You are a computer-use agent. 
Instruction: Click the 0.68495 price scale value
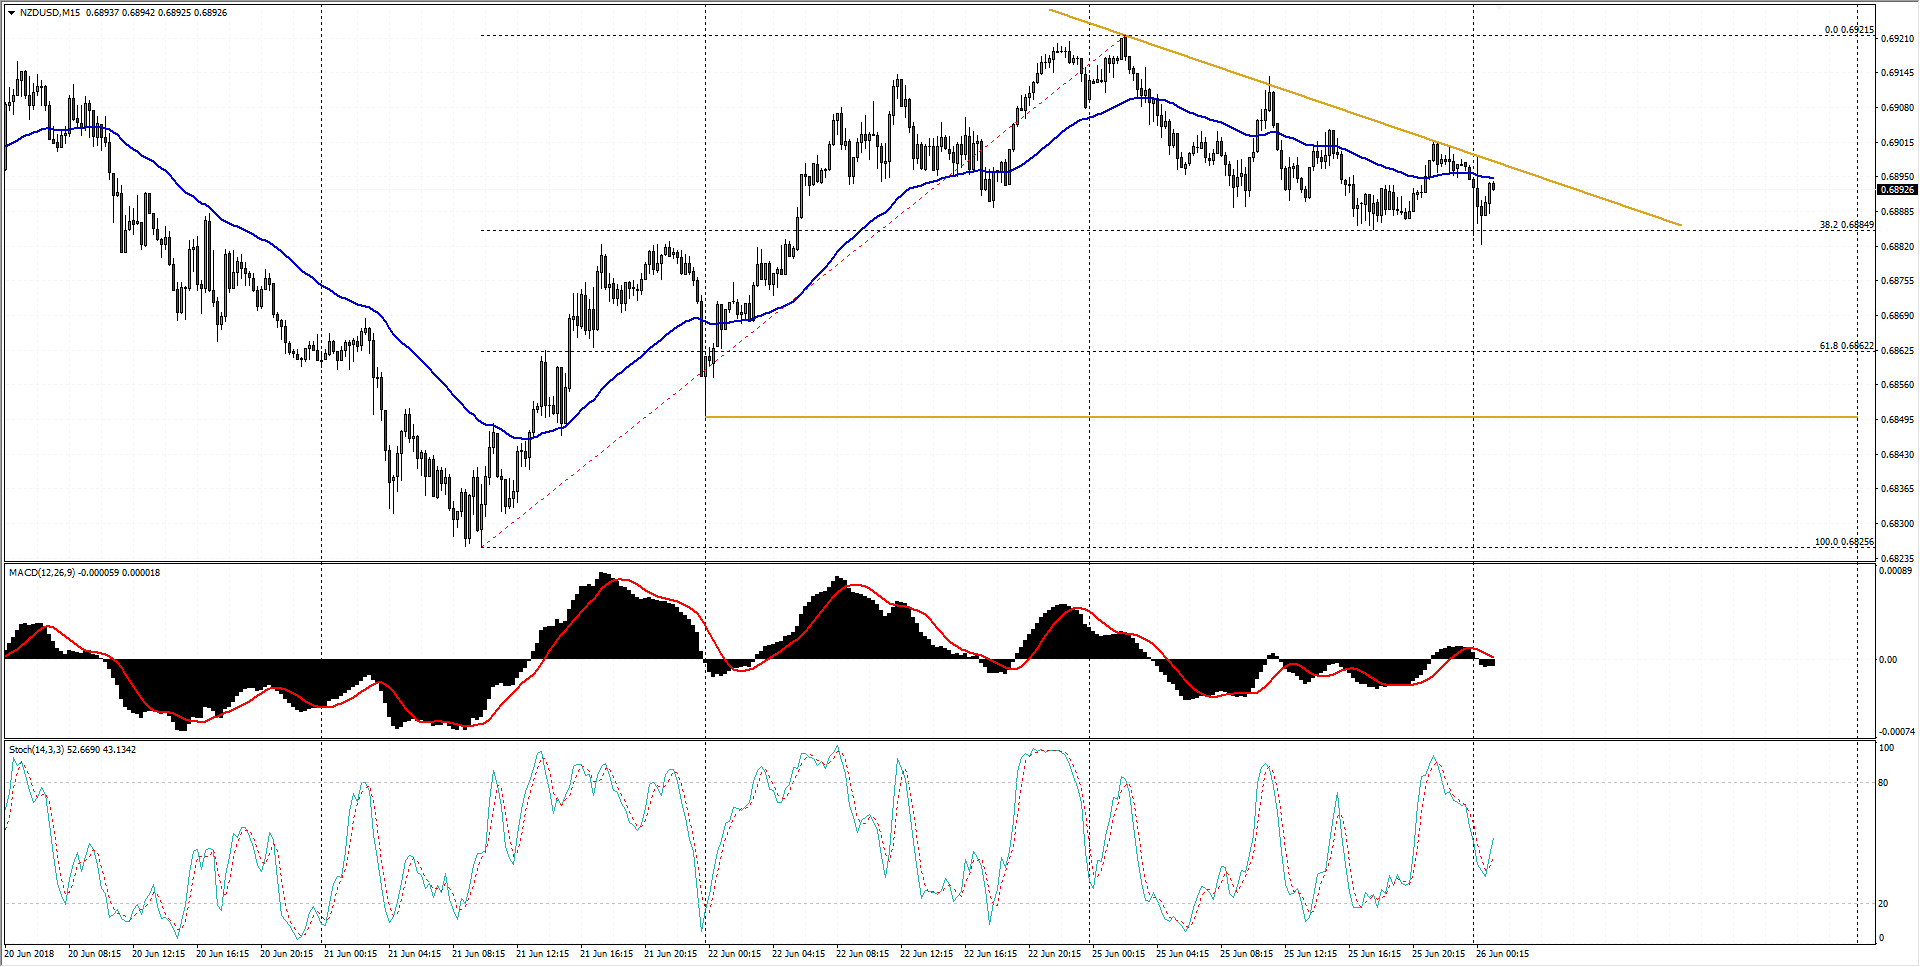tap(1897, 420)
